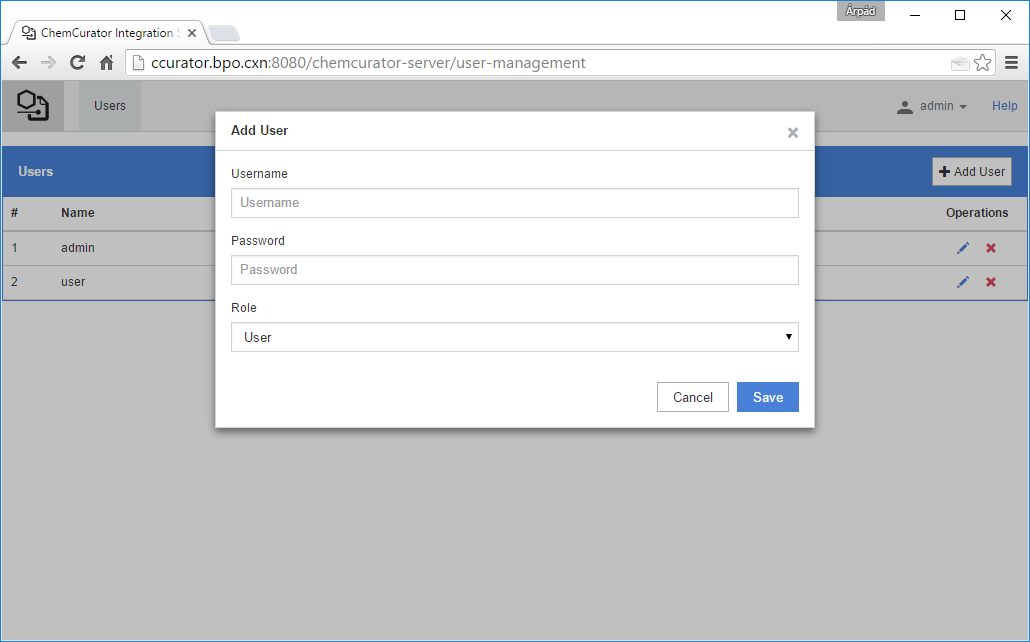Open the Help link
The image size is (1030, 642).
click(1004, 106)
